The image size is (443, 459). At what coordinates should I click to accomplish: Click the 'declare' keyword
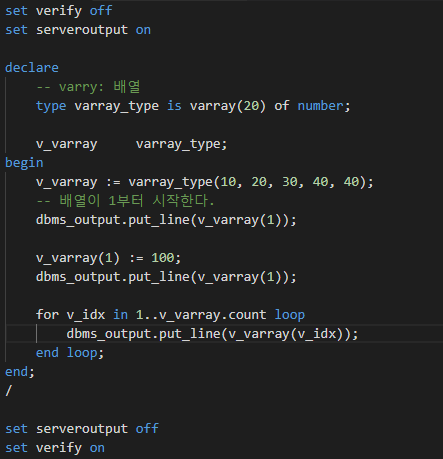click(32, 68)
